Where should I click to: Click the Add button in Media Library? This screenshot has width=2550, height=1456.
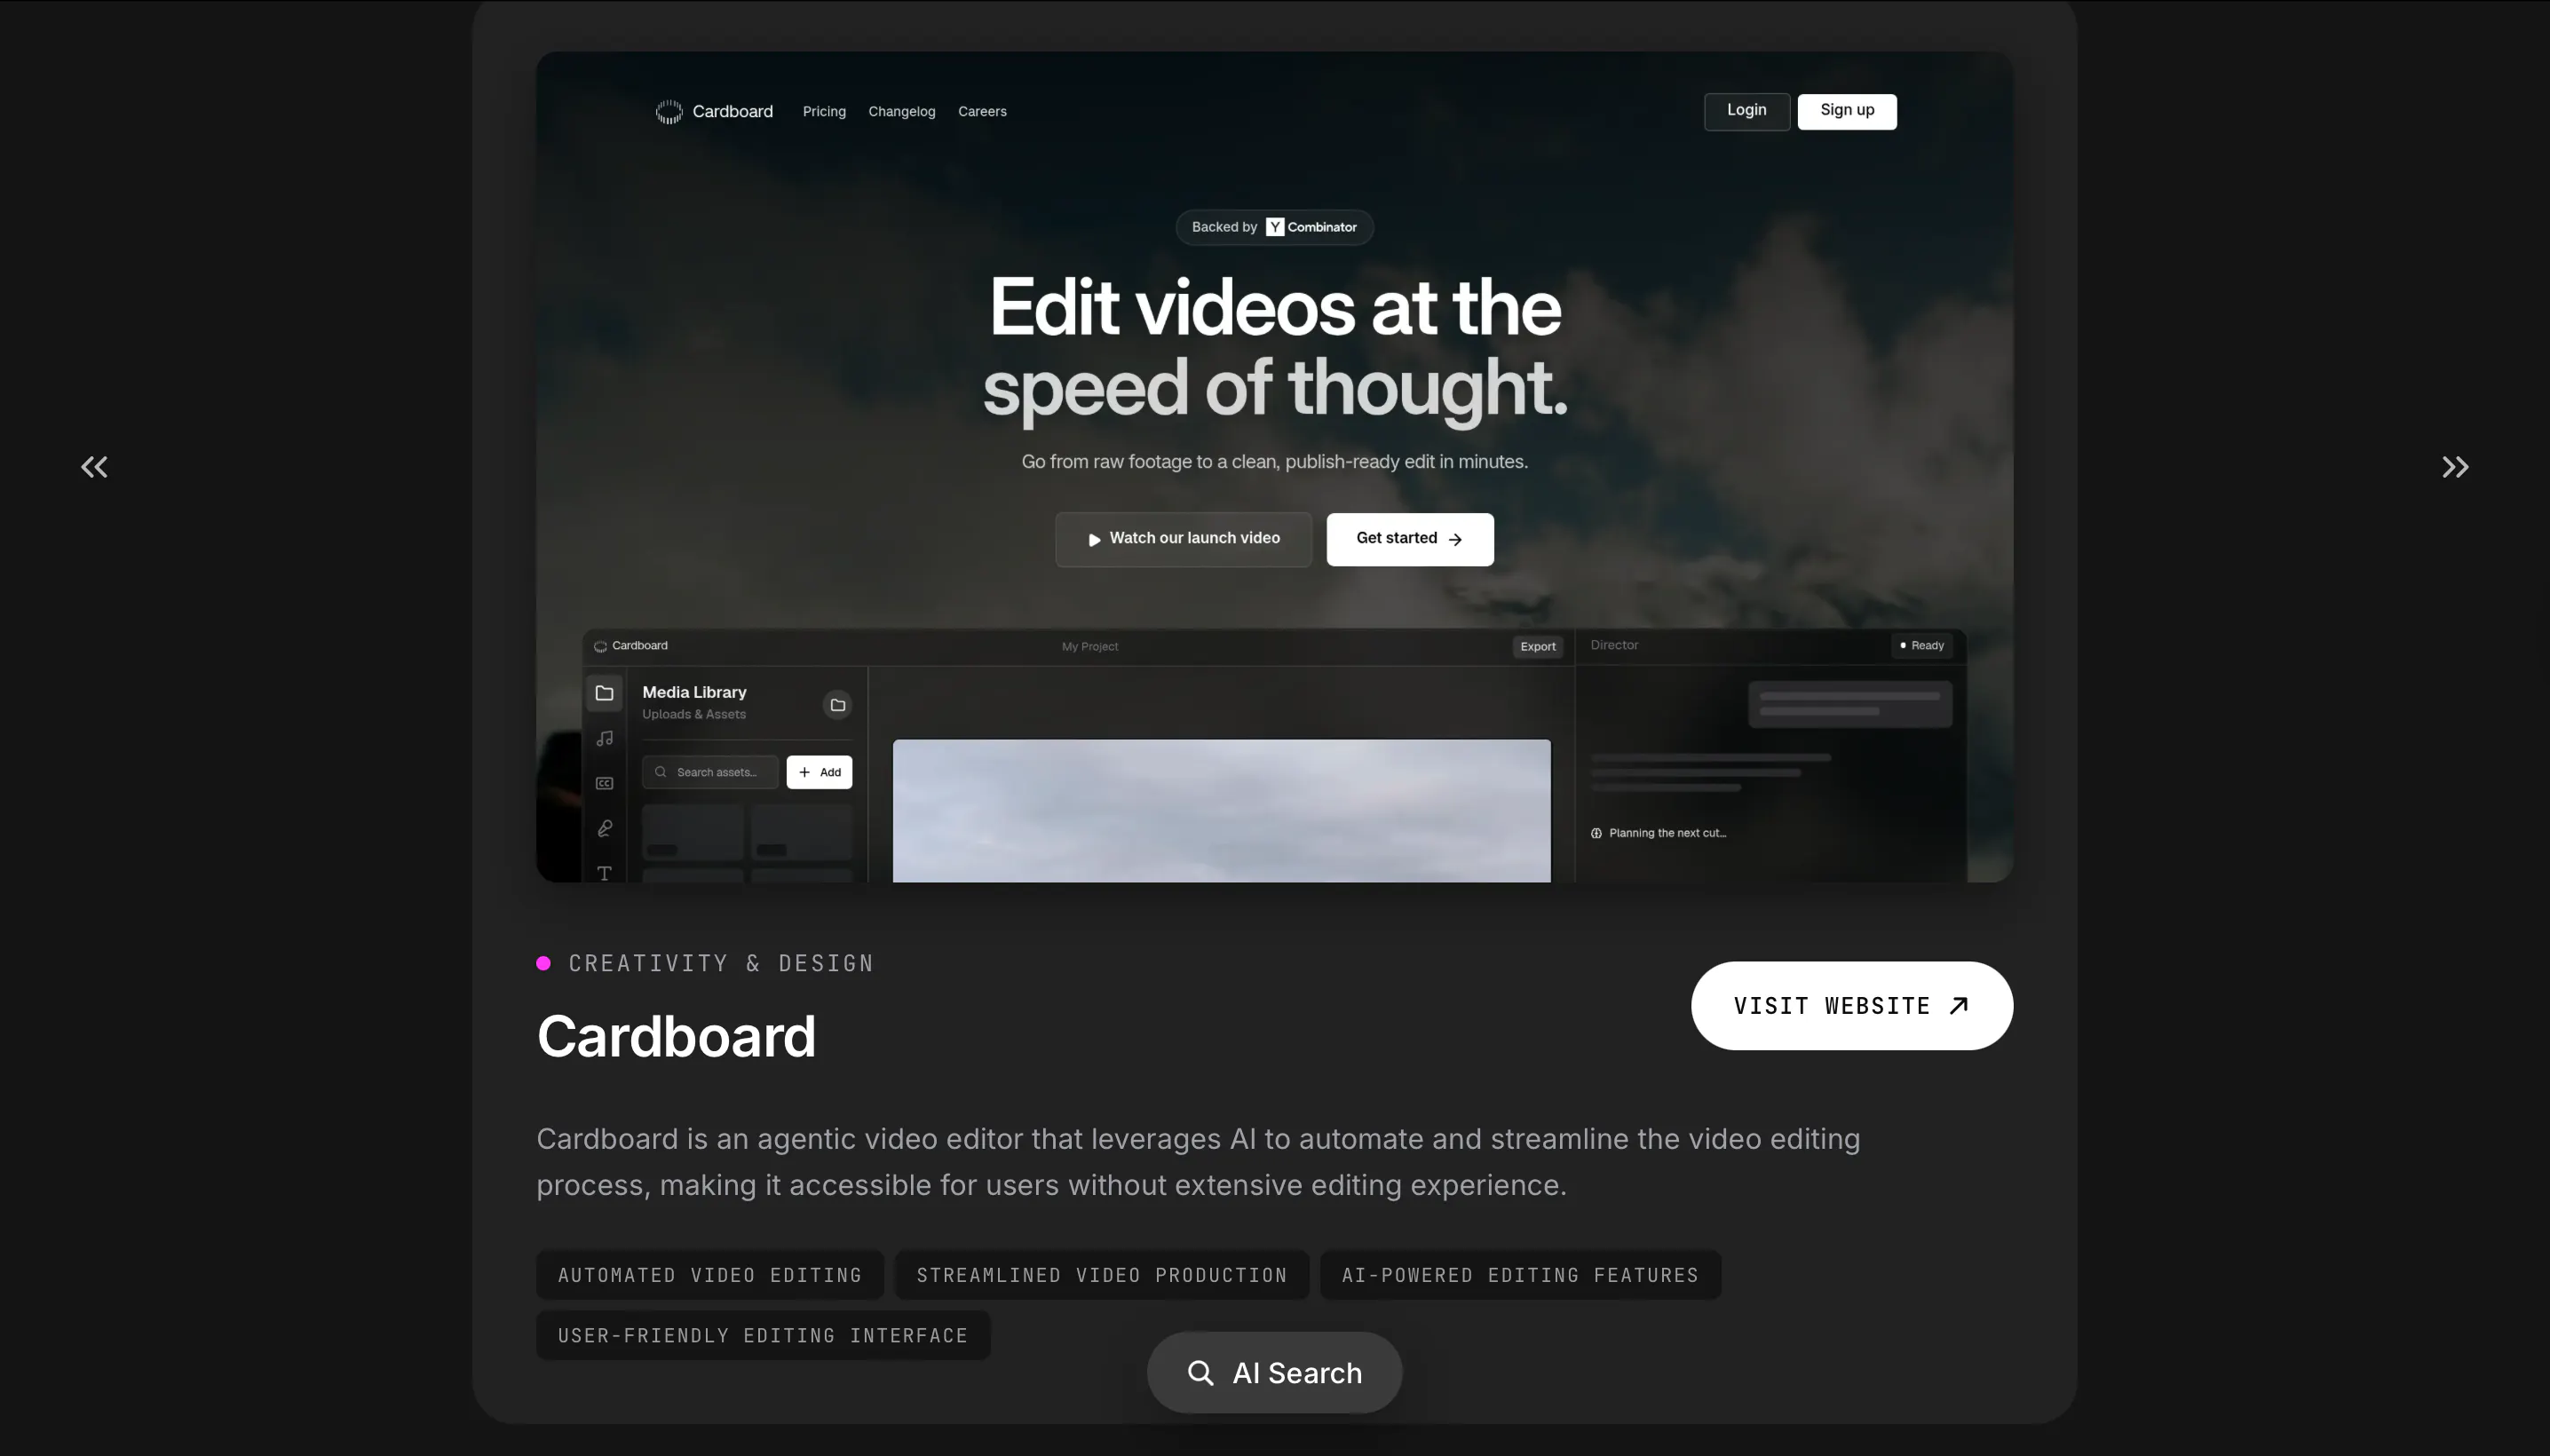tap(819, 772)
